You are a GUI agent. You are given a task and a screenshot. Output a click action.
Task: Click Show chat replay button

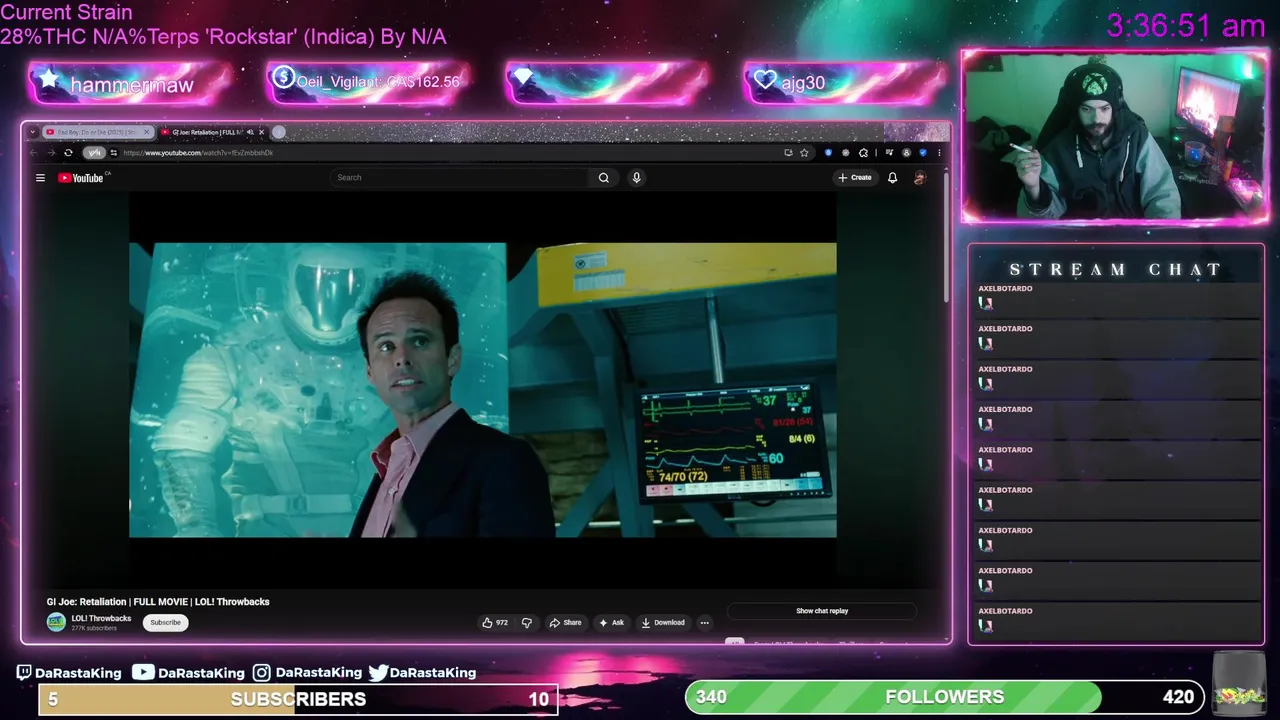pos(822,611)
